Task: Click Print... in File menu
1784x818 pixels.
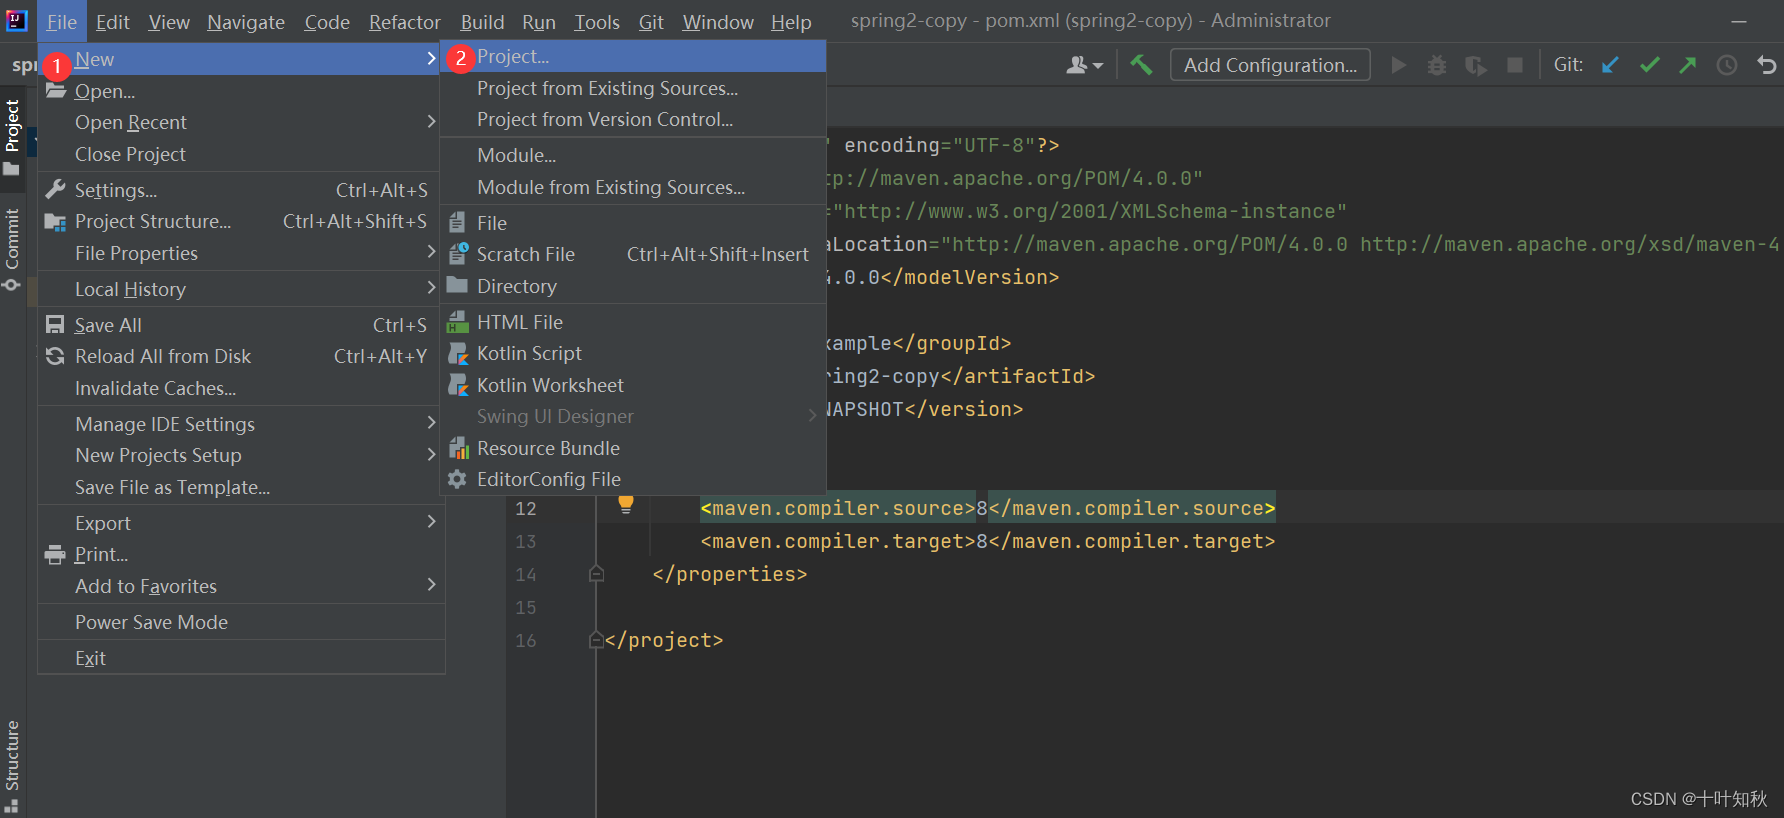Action: [x=241, y=554]
